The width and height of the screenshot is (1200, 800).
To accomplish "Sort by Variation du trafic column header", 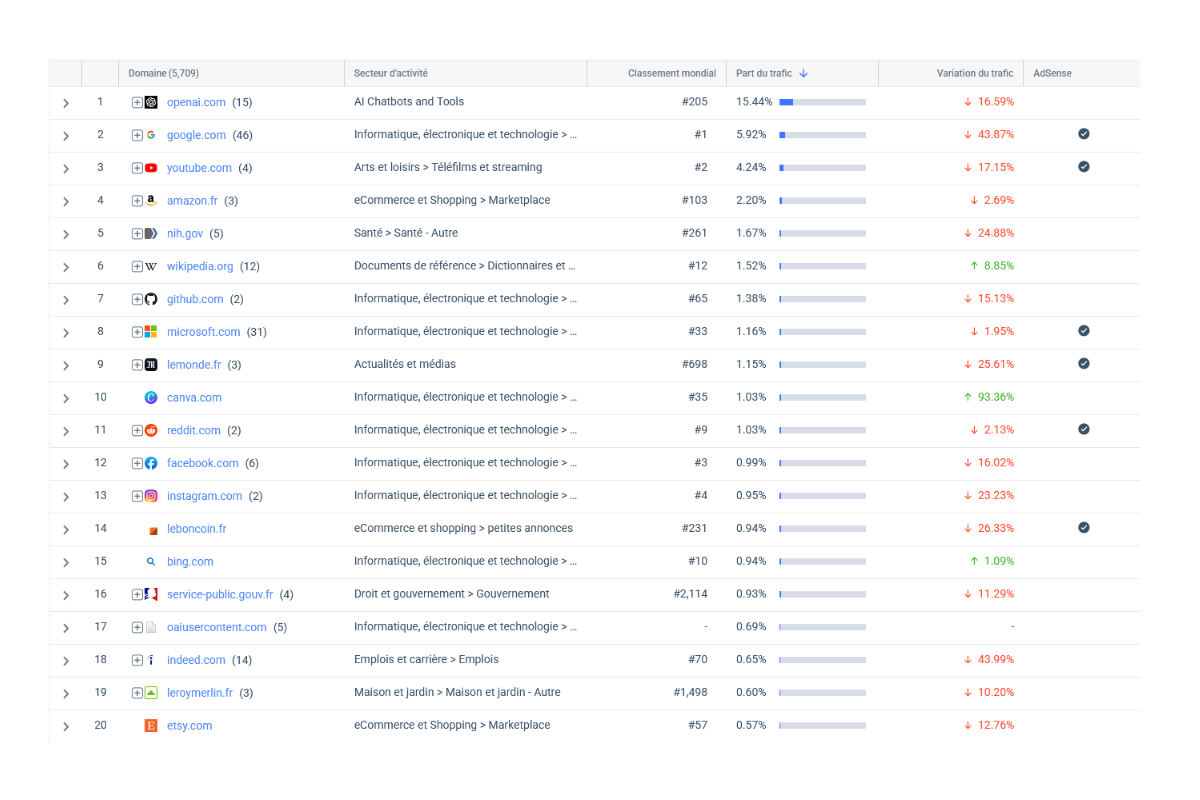I will click(974, 74).
